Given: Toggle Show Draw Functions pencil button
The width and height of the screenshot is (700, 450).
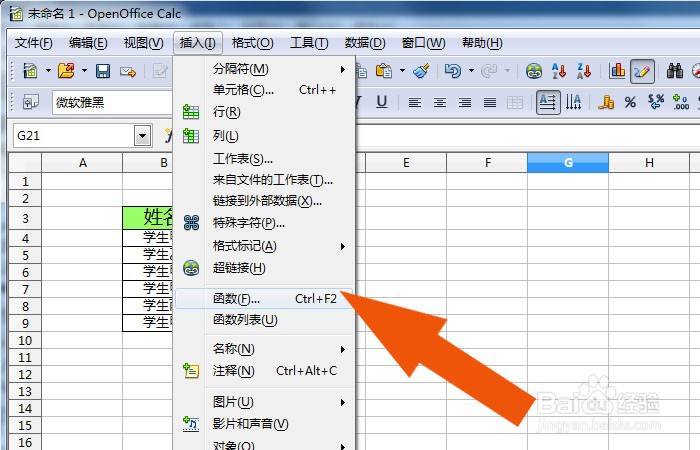Looking at the screenshot, I should [x=642, y=71].
